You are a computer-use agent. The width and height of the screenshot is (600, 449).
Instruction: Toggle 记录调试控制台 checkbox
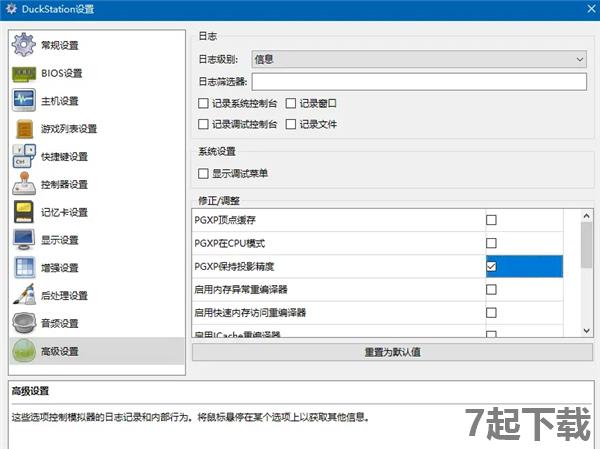(203, 124)
